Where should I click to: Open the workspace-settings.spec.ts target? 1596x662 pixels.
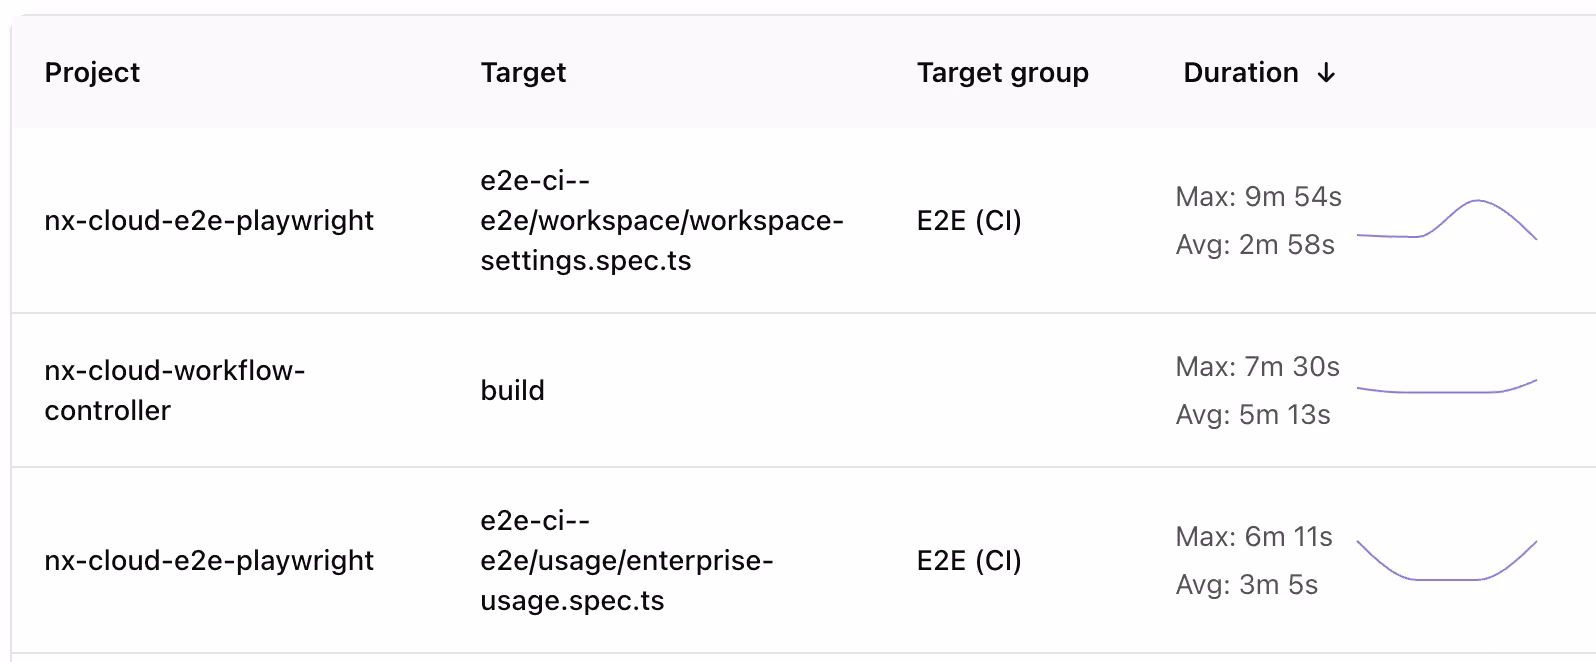[662, 220]
